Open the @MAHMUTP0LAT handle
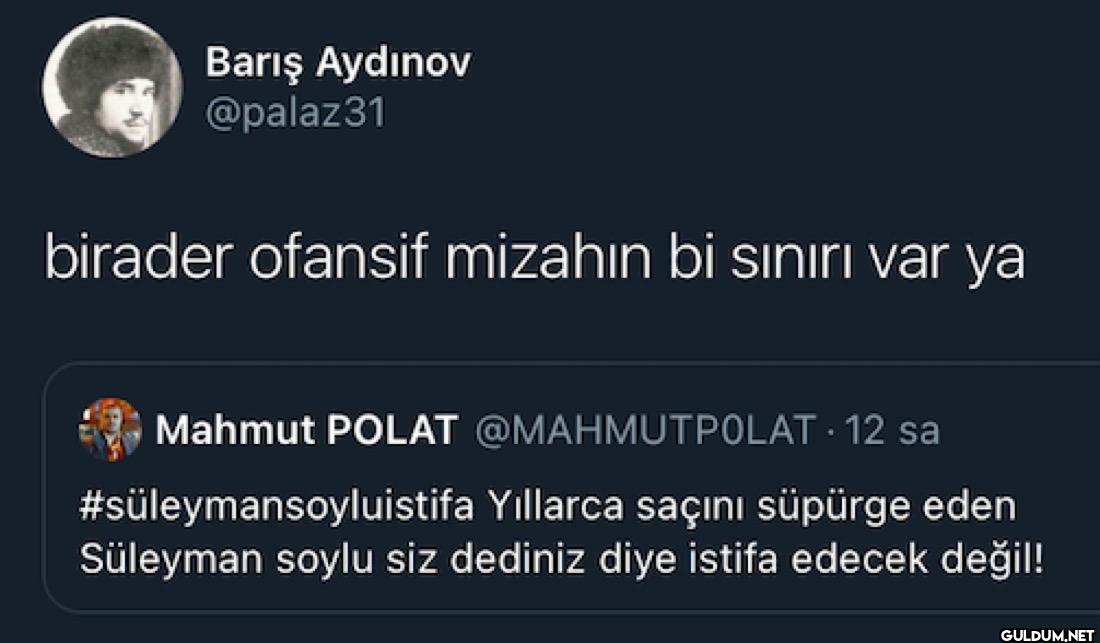The width and height of the screenshot is (1100, 643). [646, 430]
